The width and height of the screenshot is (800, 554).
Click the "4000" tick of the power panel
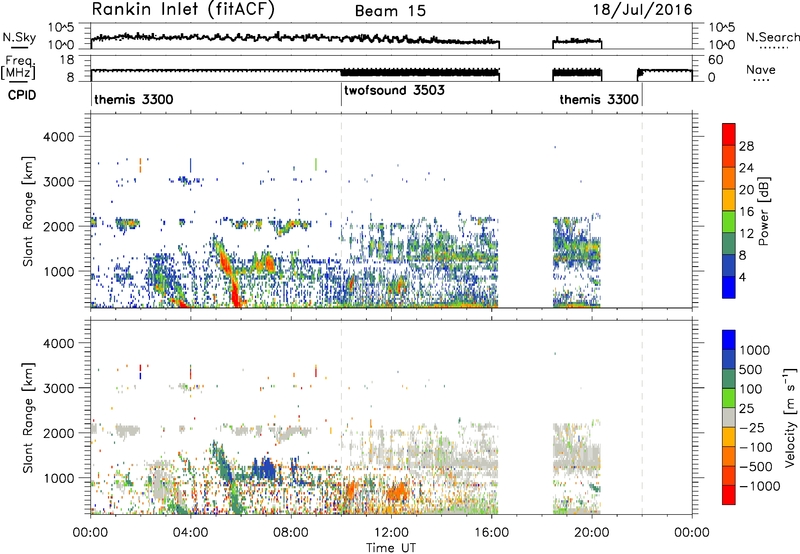58,137
